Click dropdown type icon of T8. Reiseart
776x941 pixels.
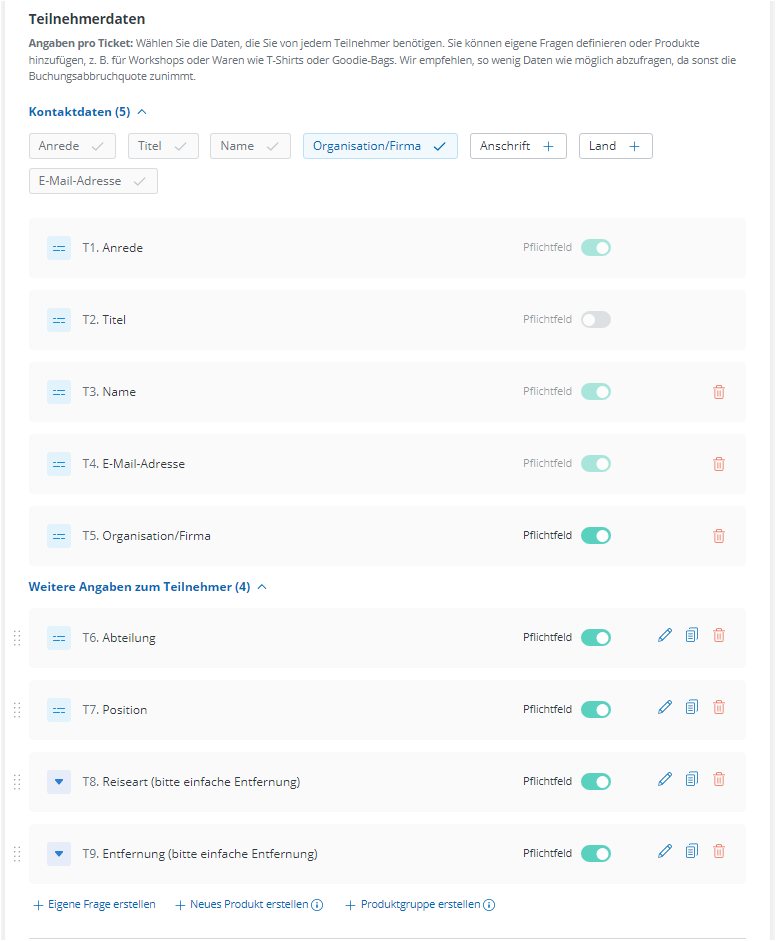pyautogui.click(x=59, y=781)
